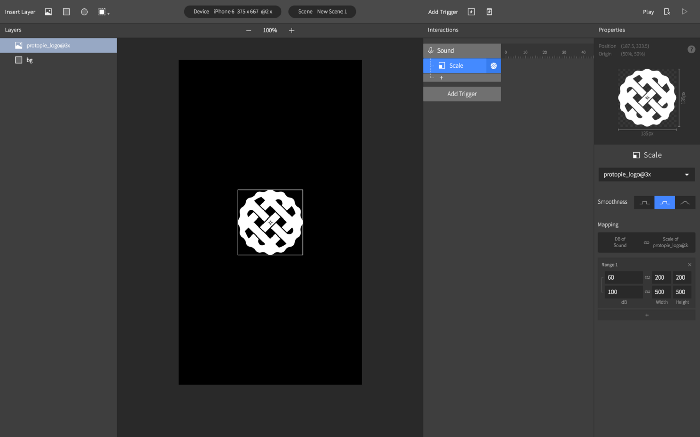Insert an oval layer from toolbar
The width and height of the screenshot is (700, 437).
(84, 12)
